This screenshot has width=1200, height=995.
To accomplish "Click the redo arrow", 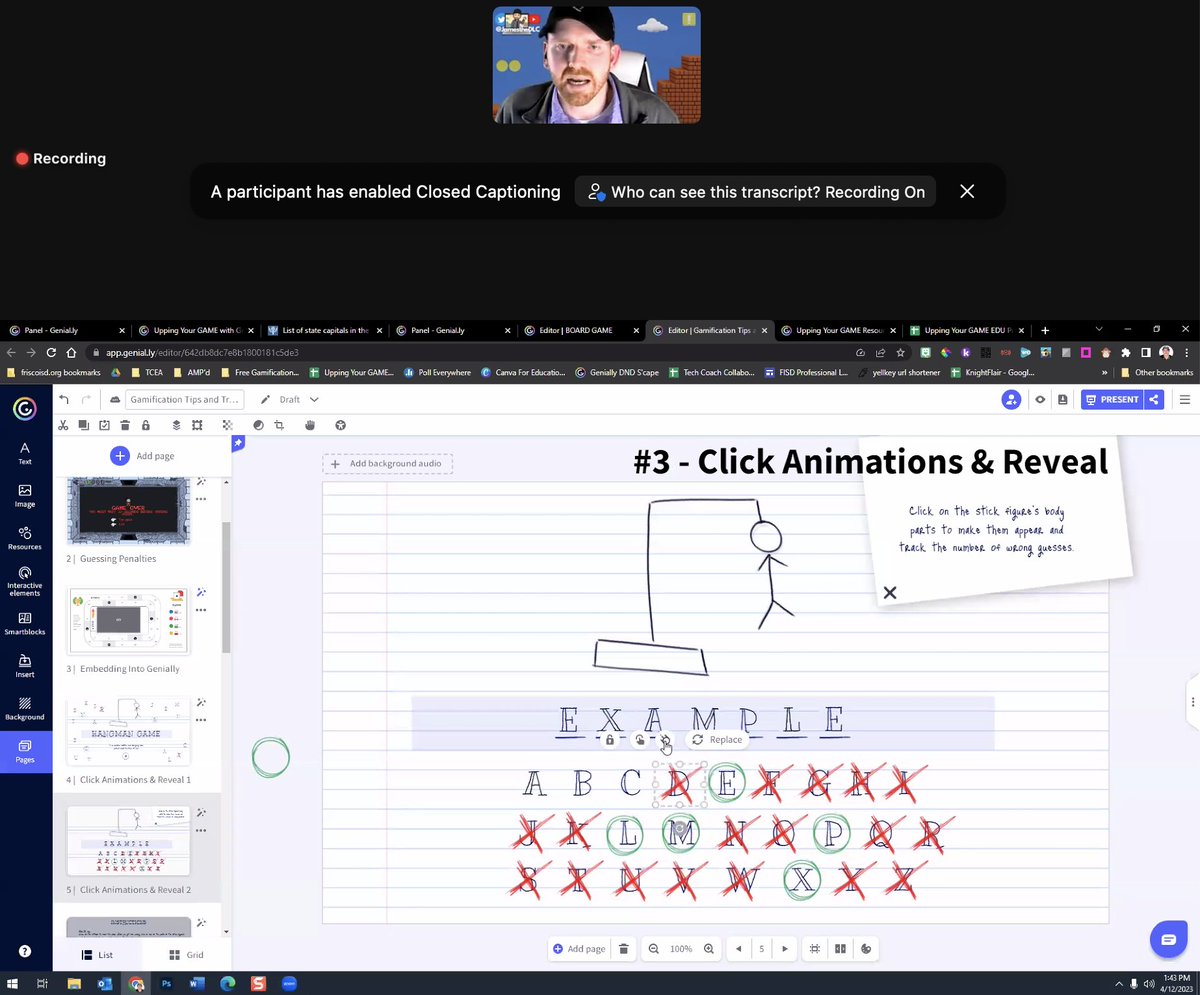I will (x=87, y=399).
